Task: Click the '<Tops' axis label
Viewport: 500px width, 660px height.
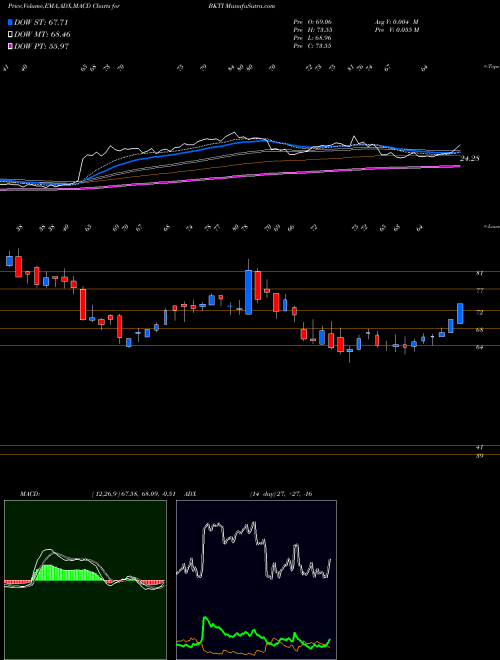Action: 491,67
